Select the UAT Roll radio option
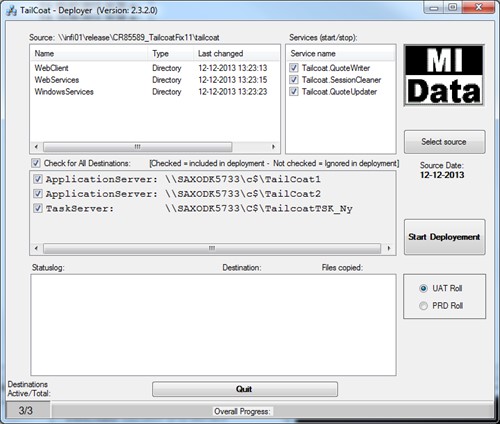500x424 pixels. point(423,288)
